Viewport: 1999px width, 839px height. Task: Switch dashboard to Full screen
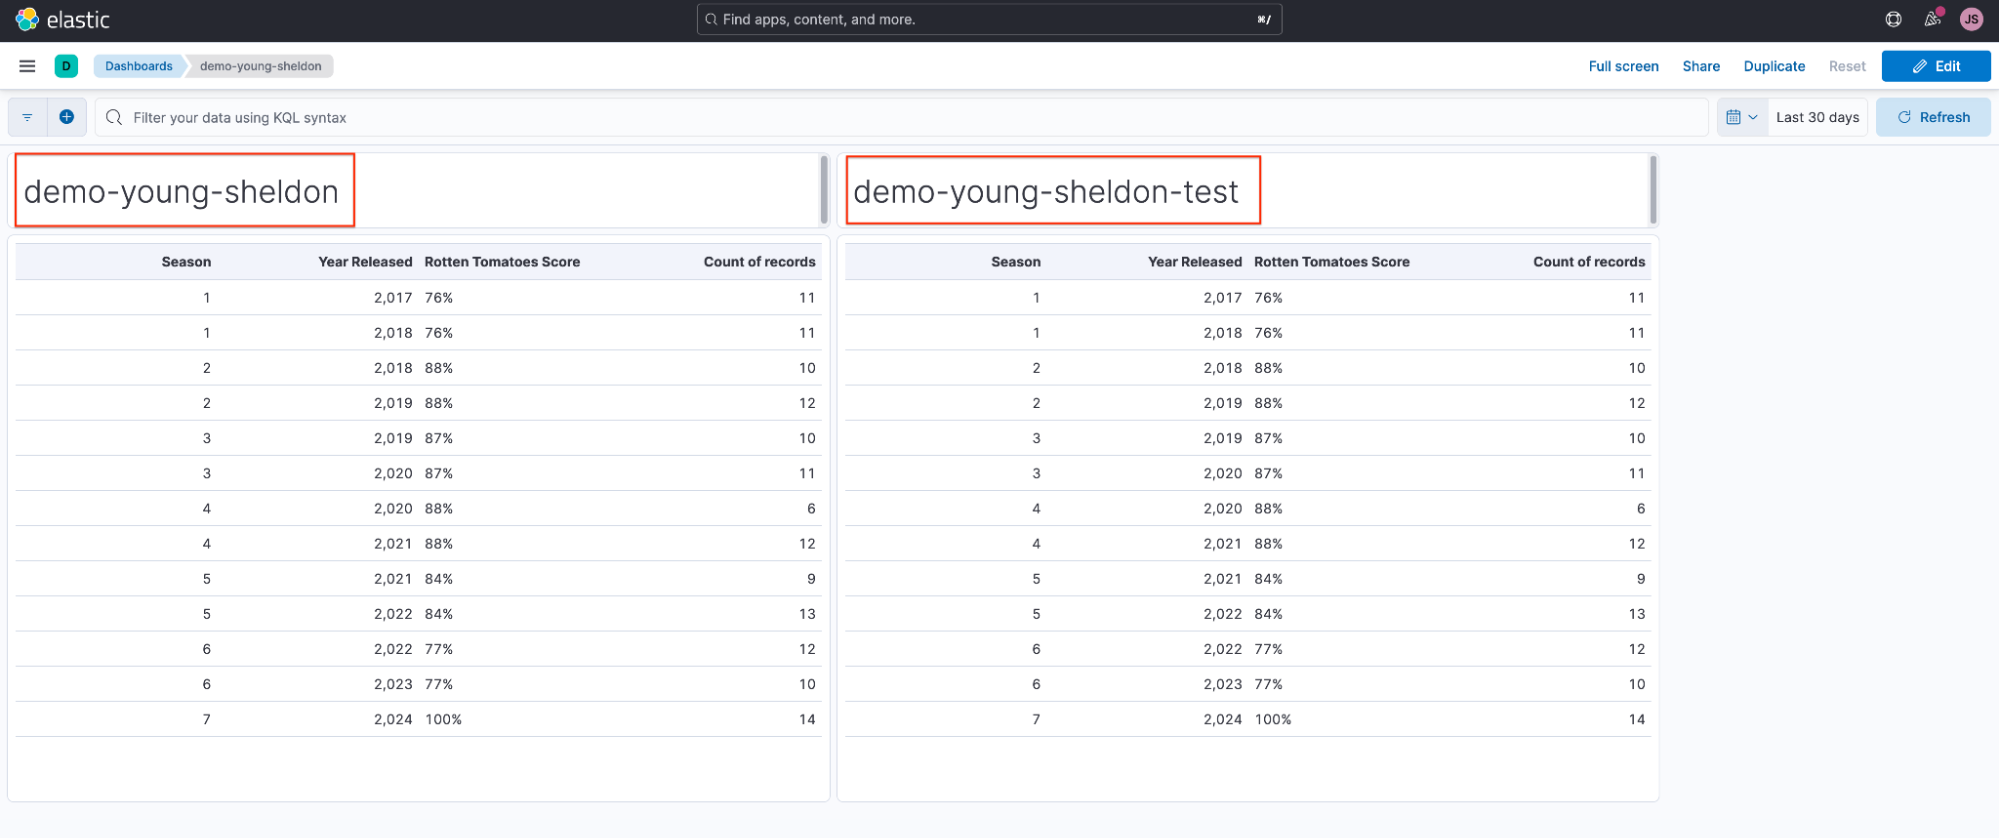click(x=1623, y=66)
